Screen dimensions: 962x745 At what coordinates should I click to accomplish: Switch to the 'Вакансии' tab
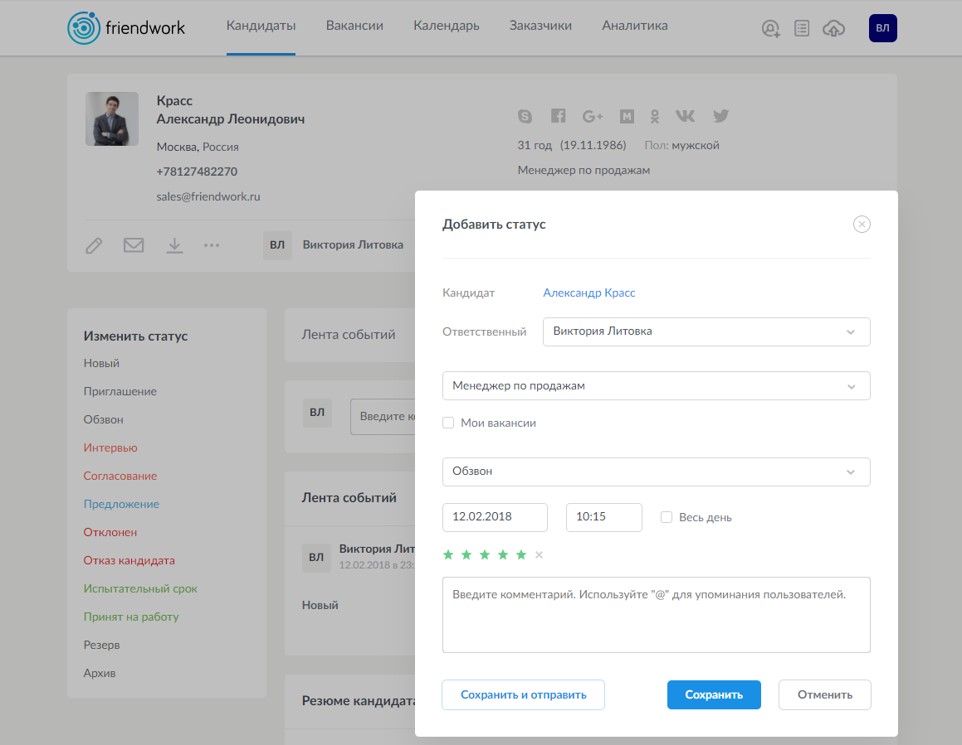pos(354,27)
